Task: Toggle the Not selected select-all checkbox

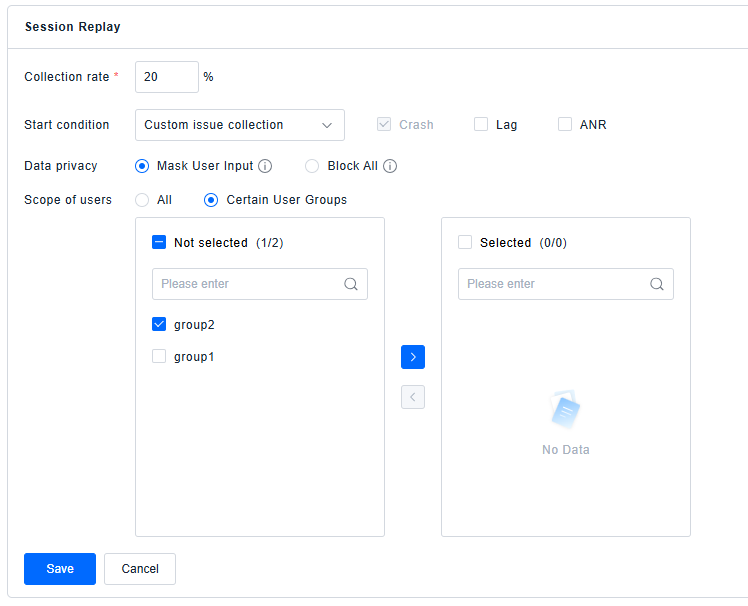Action: (159, 242)
